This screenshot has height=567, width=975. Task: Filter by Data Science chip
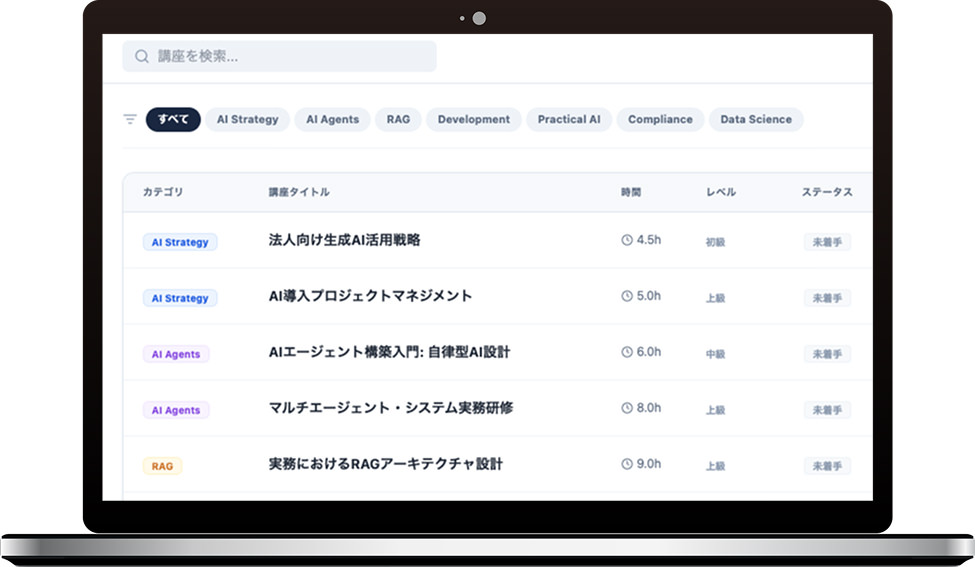coord(756,119)
